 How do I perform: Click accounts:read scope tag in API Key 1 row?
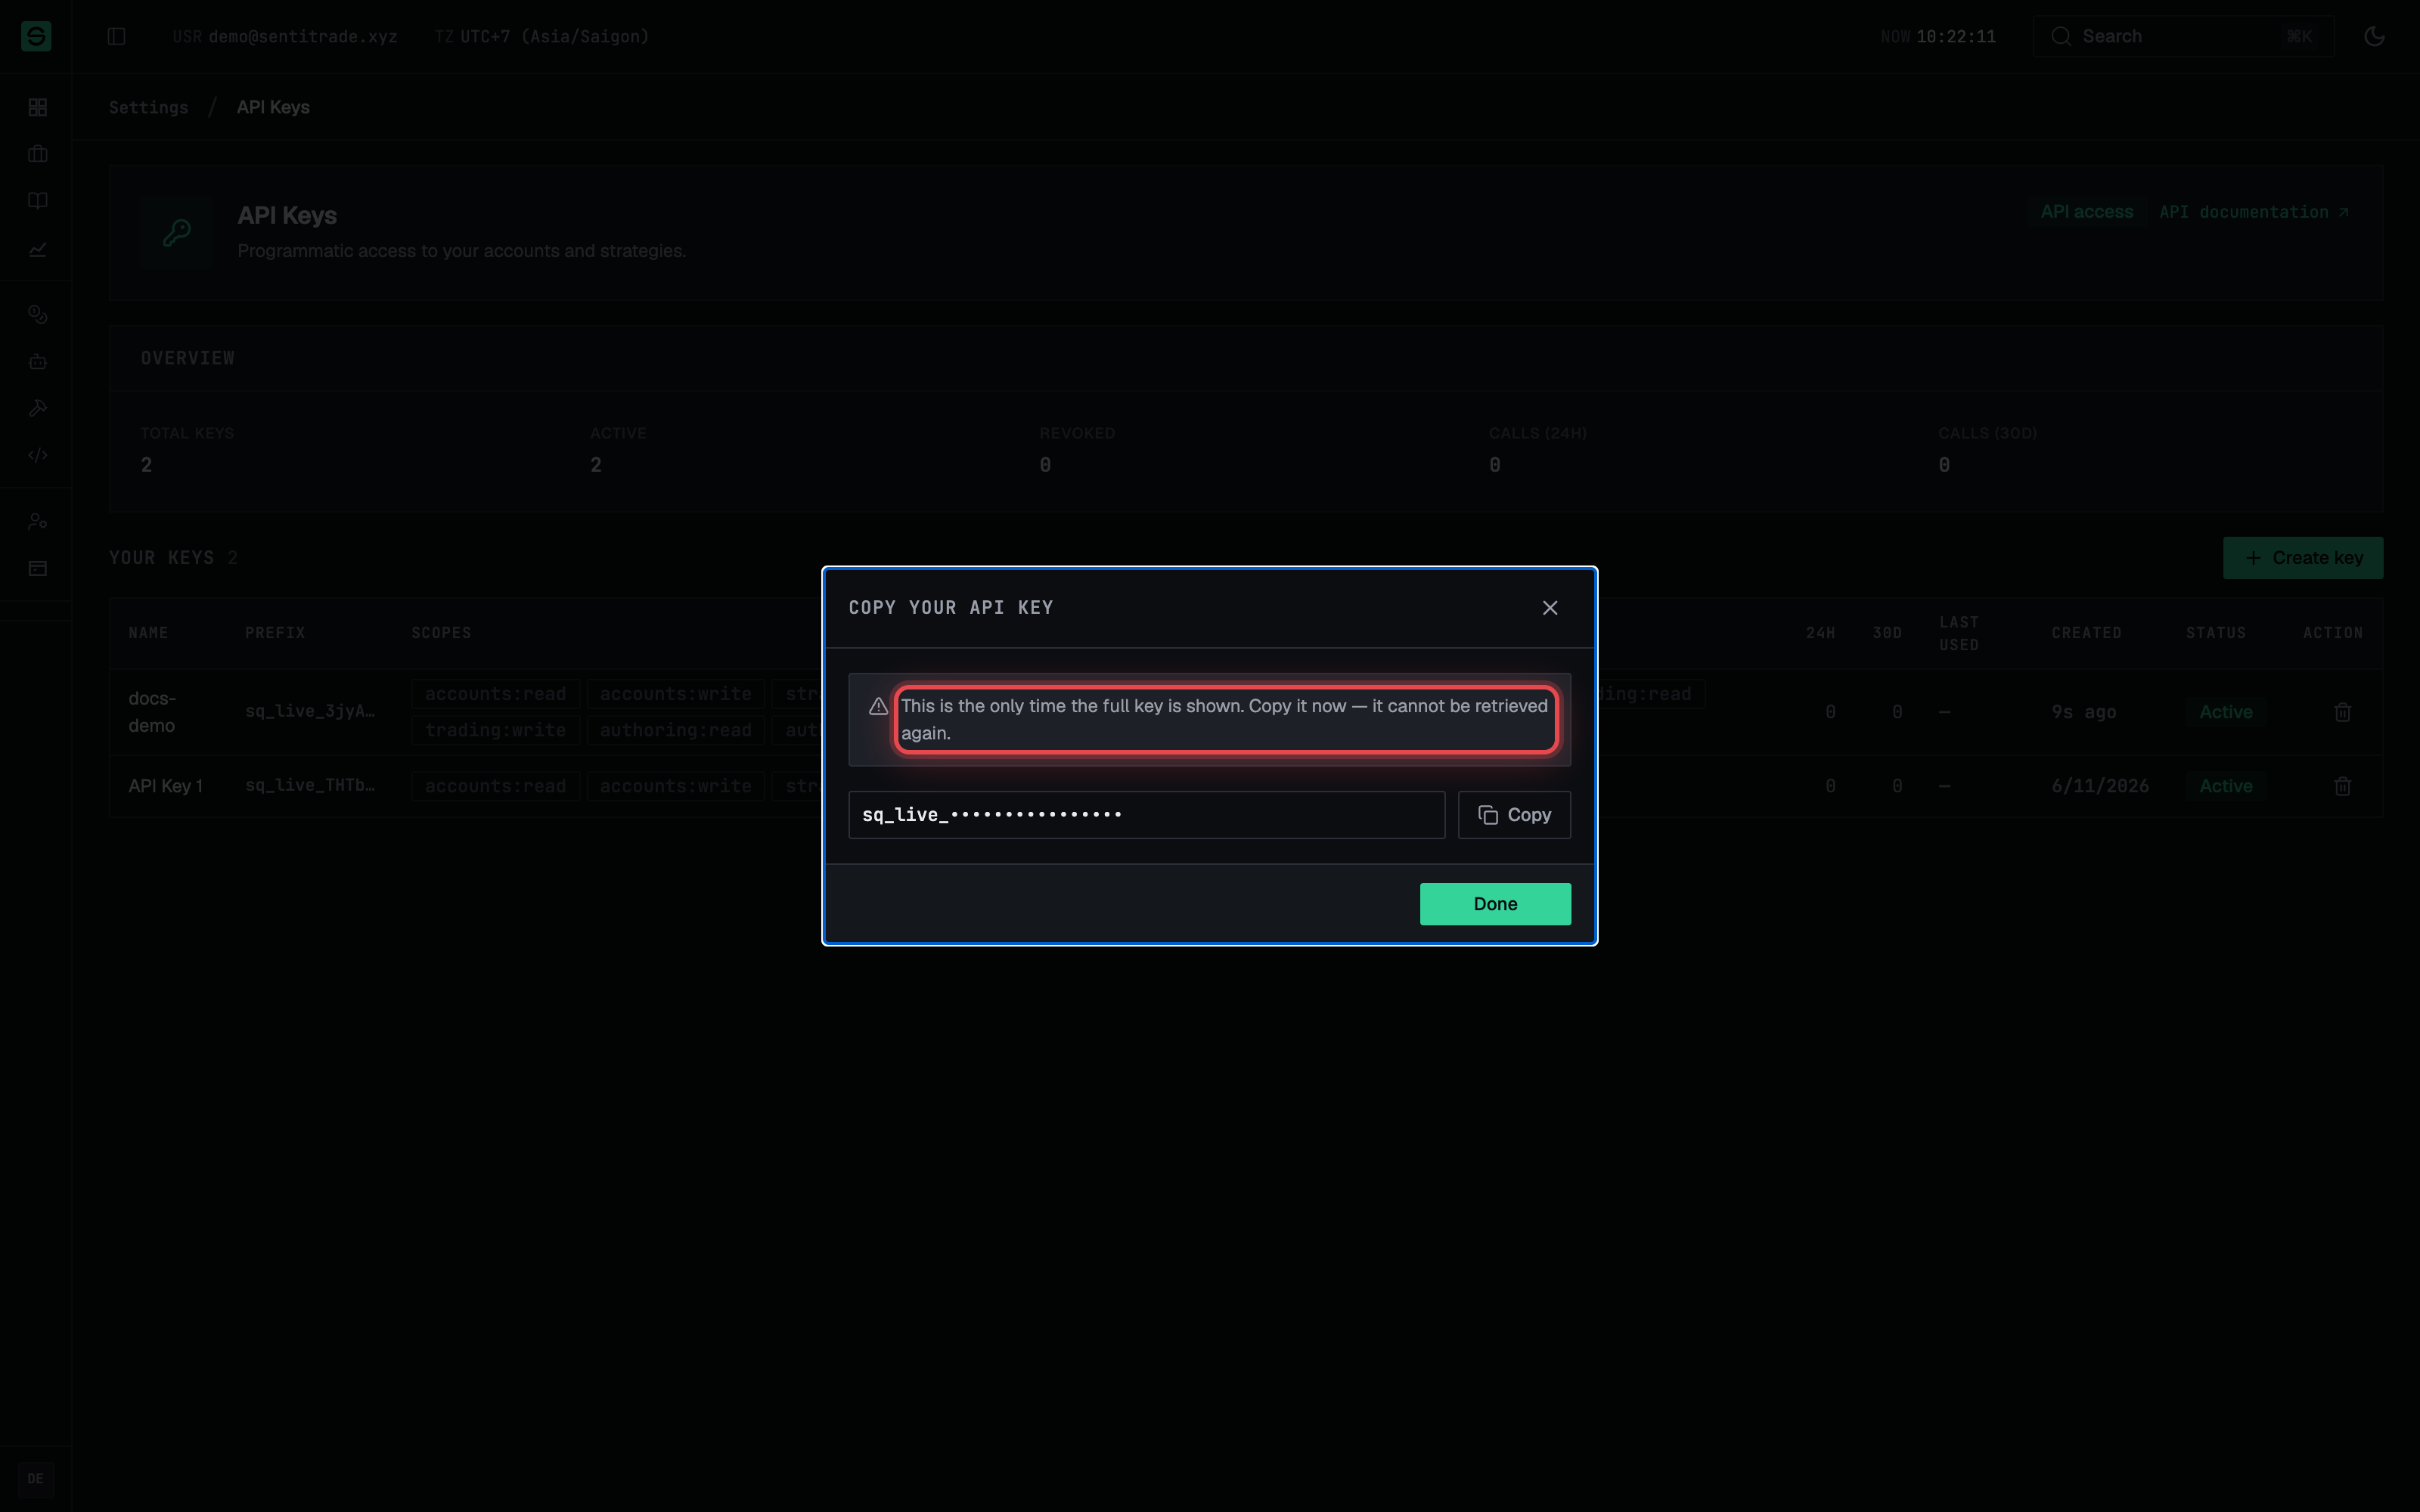[495, 786]
